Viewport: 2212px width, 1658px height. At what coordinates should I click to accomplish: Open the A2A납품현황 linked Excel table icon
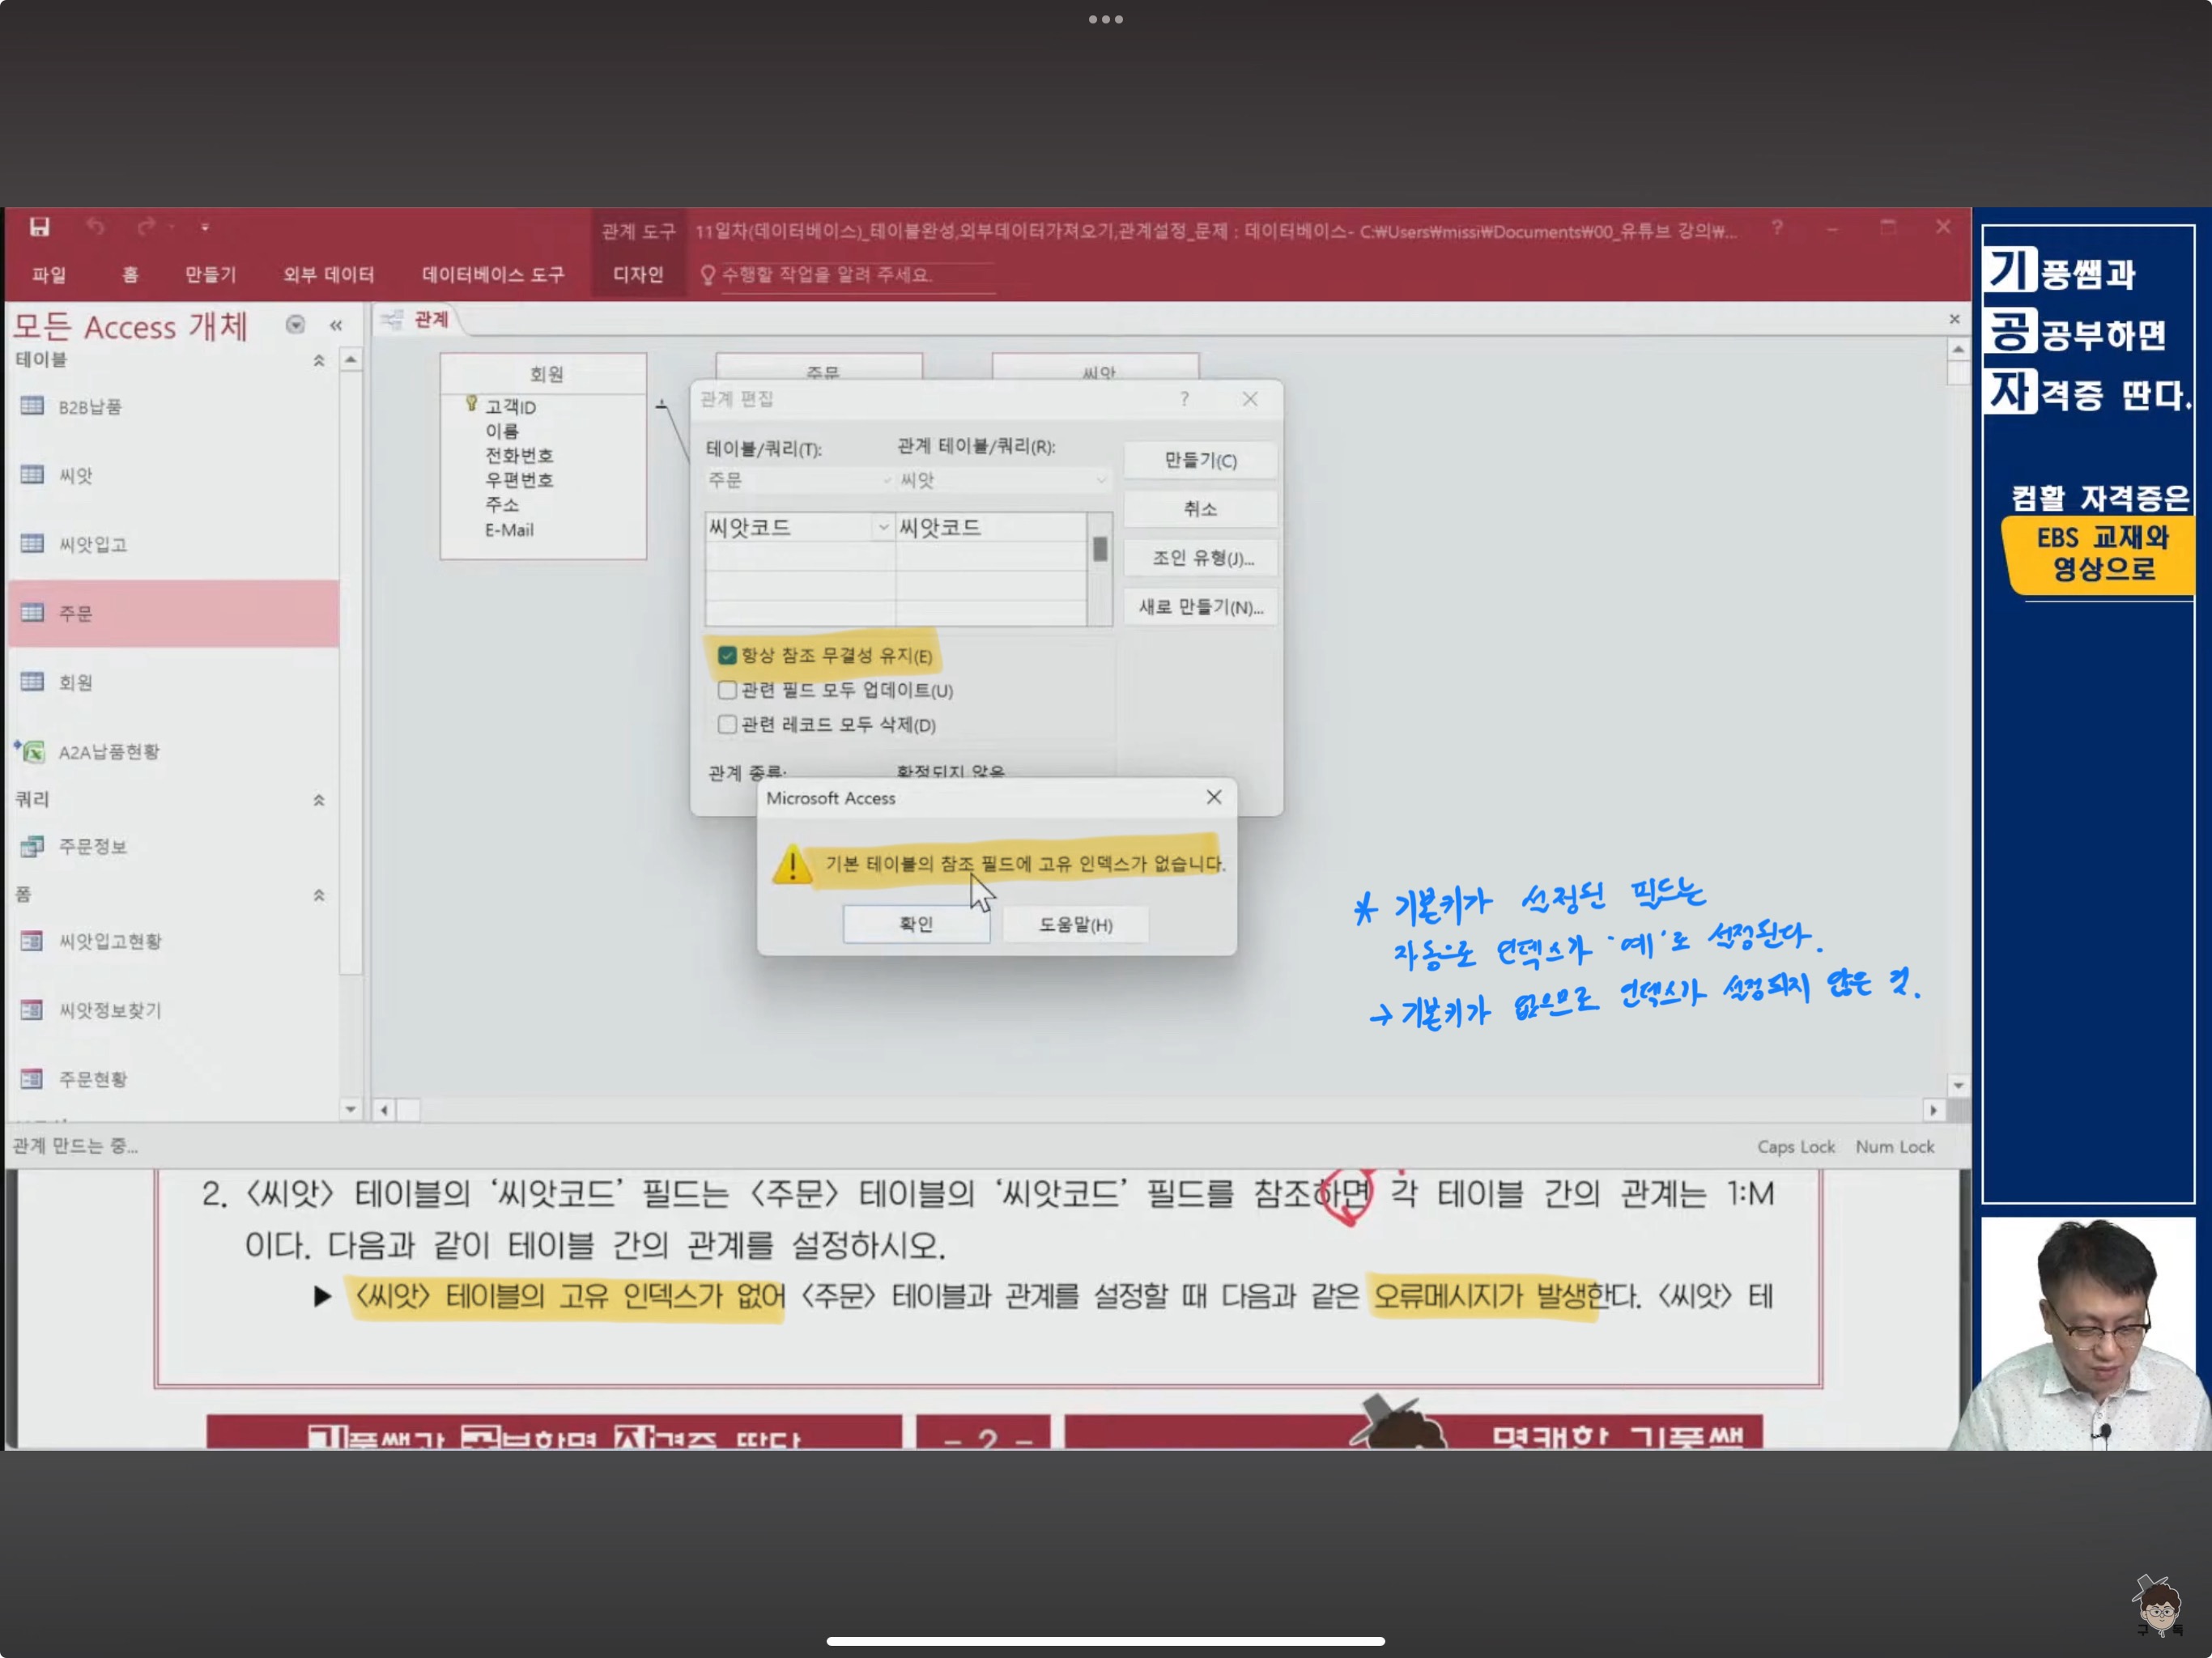(32, 751)
